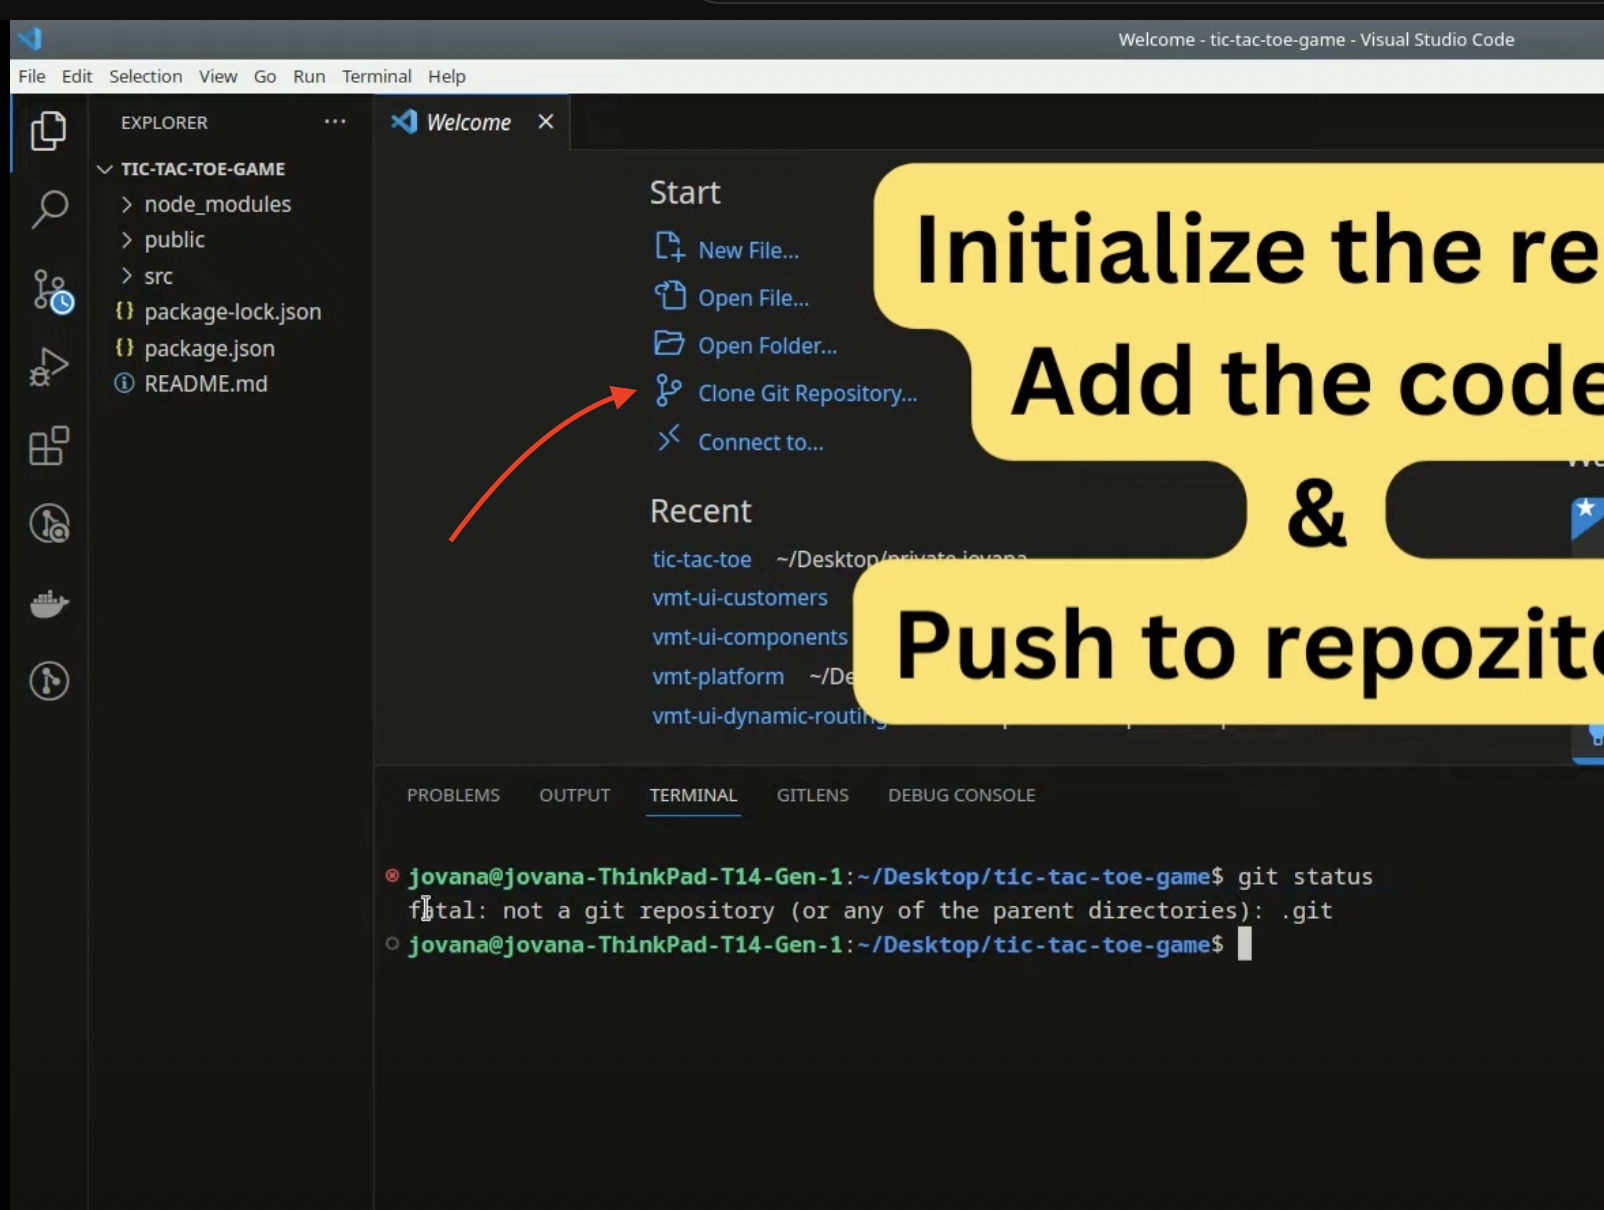
Task: Click the Clone Git Repository link
Action: tap(806, 394)
